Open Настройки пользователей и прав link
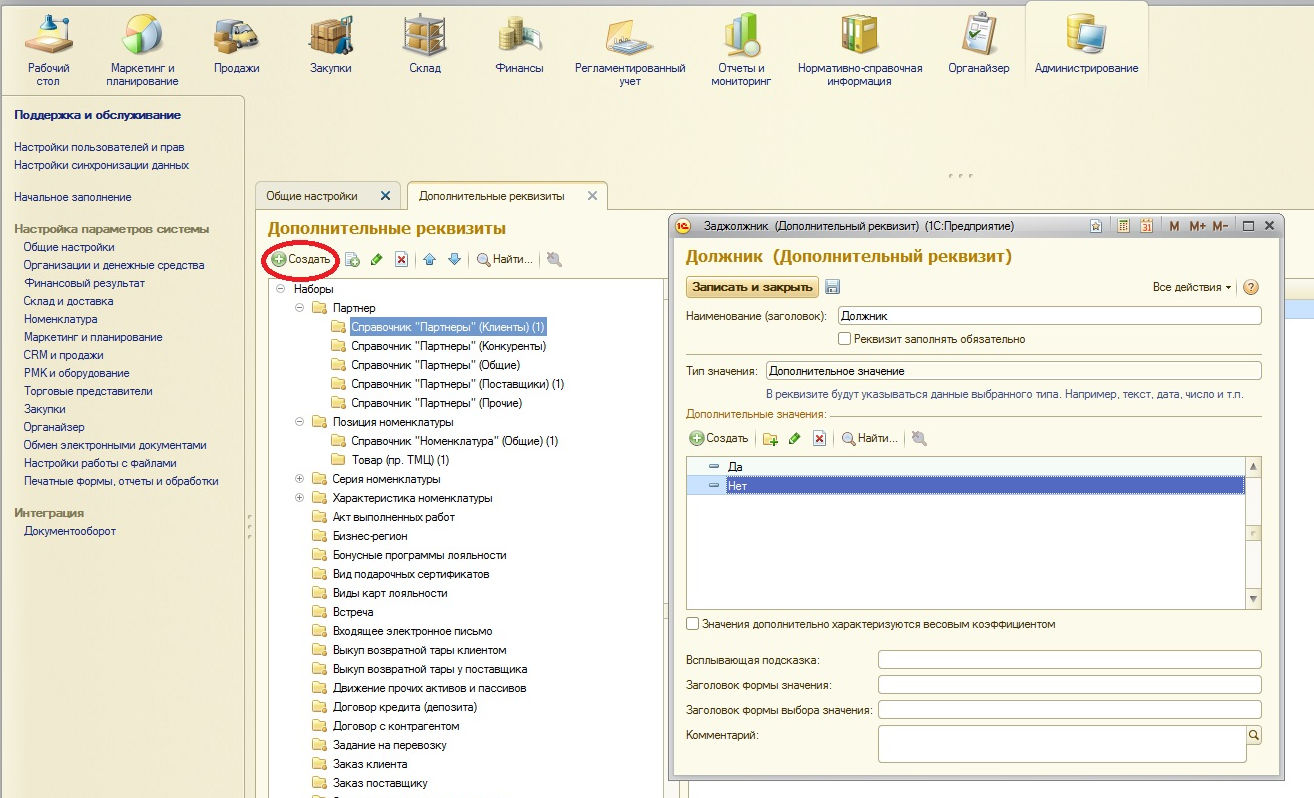 [x=99, y=147]
